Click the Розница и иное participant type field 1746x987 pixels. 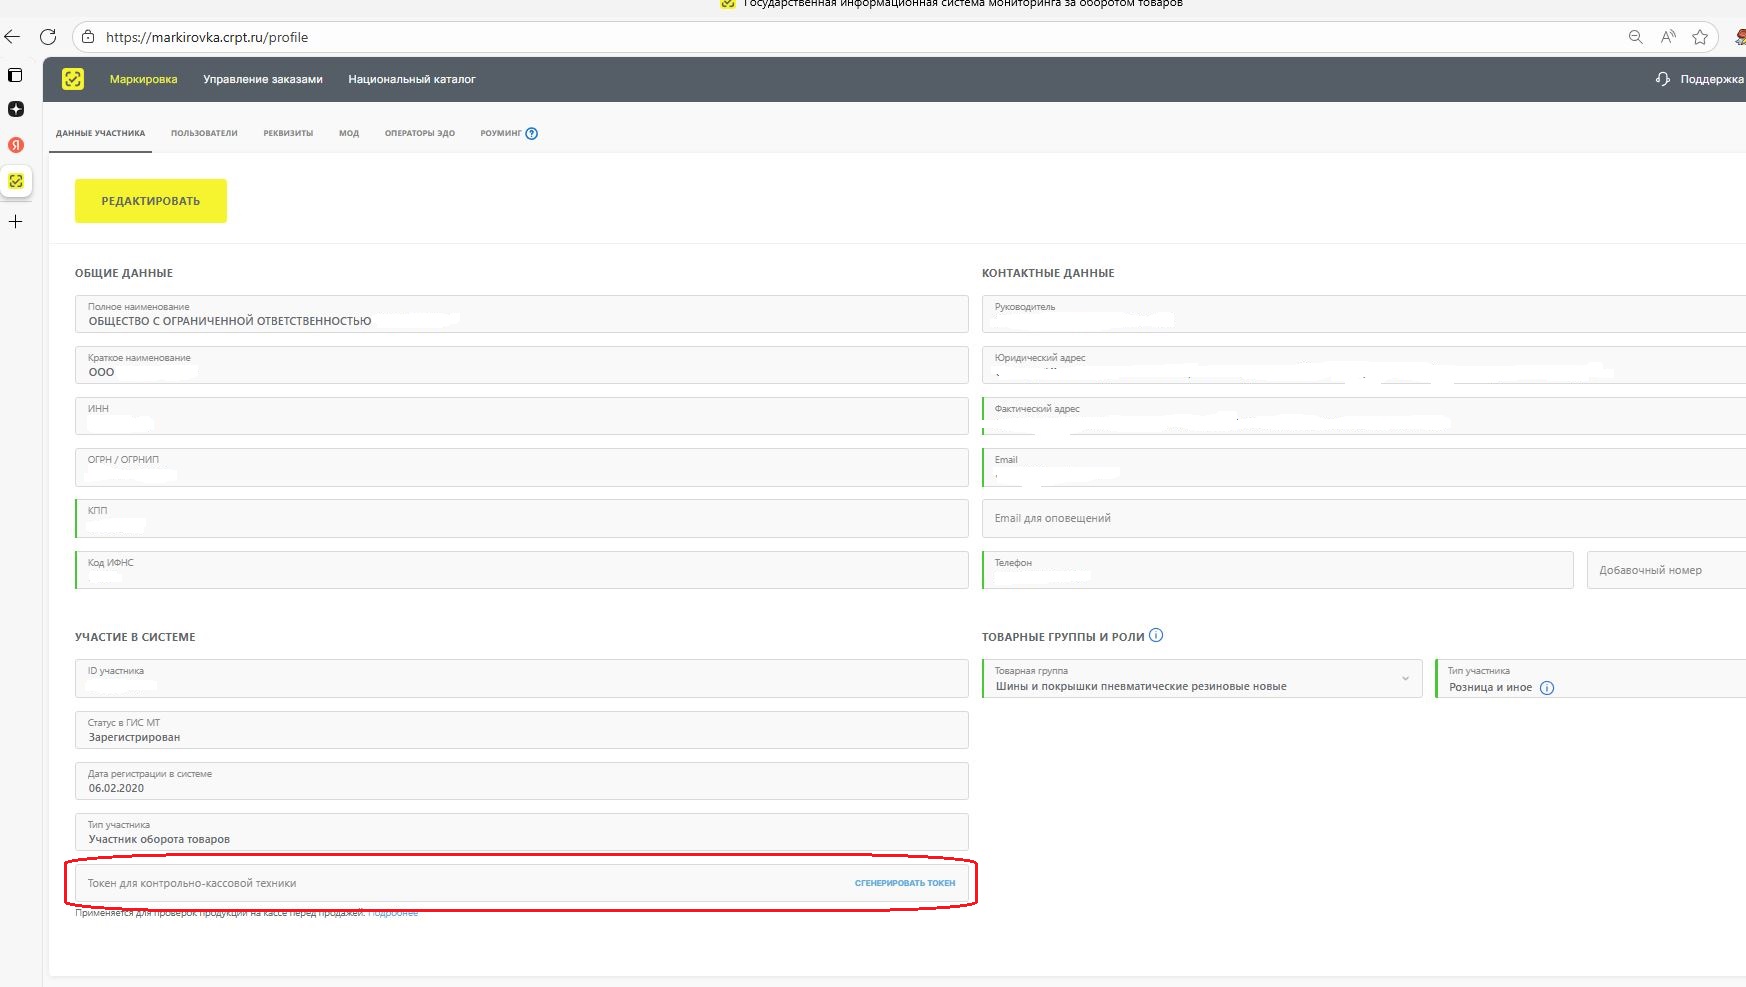coord(1590,678)
